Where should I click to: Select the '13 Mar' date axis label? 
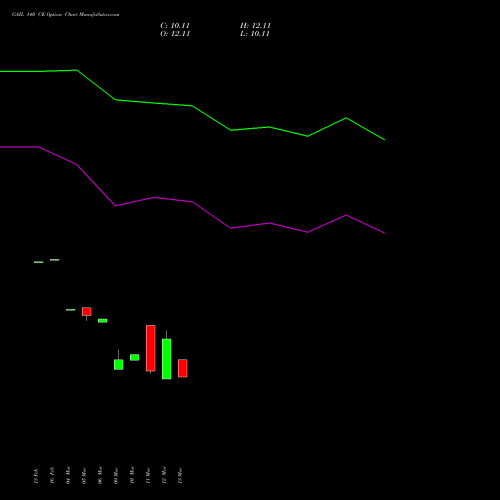point(180,475)
